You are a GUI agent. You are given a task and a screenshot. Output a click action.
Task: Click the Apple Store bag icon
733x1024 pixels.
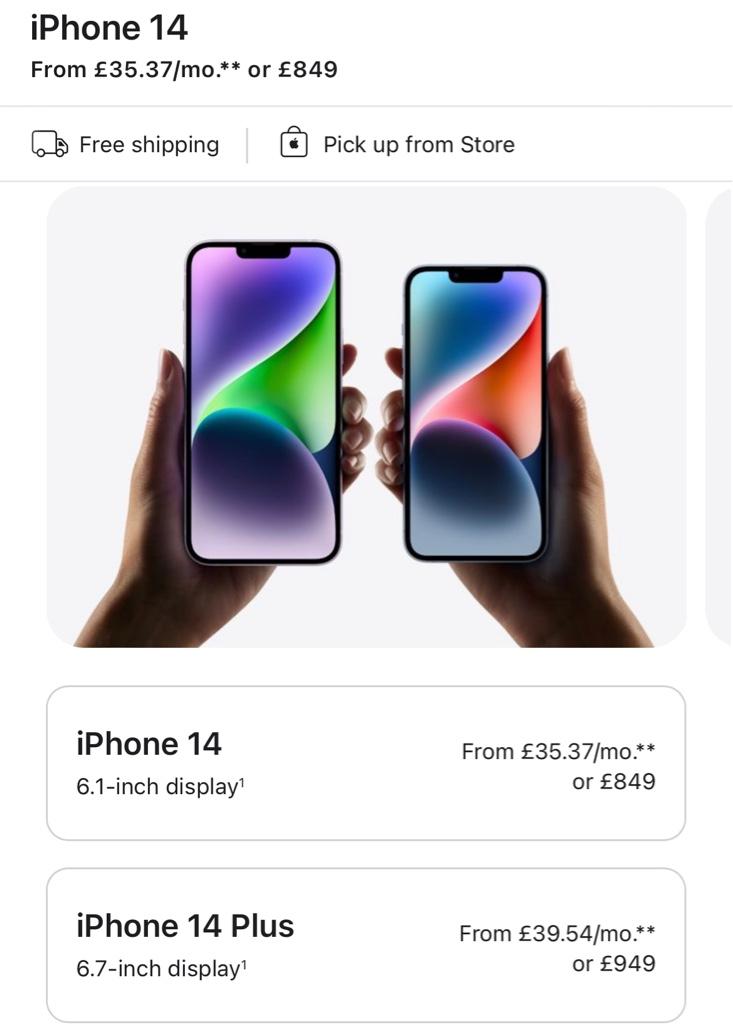(x=294, y=142)
